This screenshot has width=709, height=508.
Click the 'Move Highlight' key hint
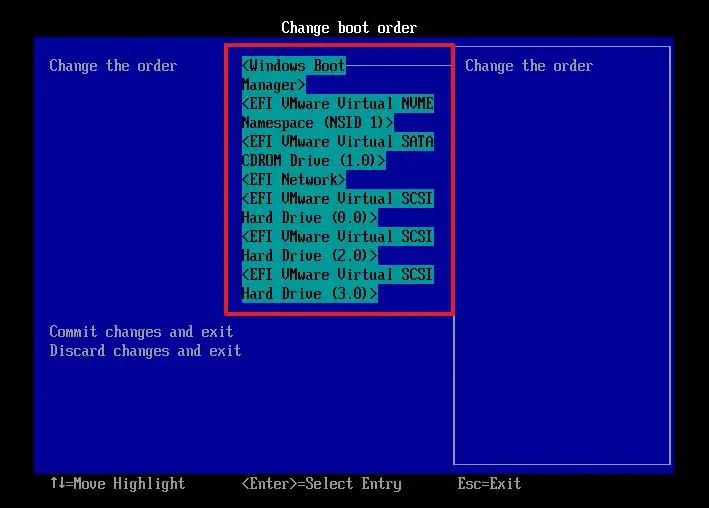[x=118, y=484]
